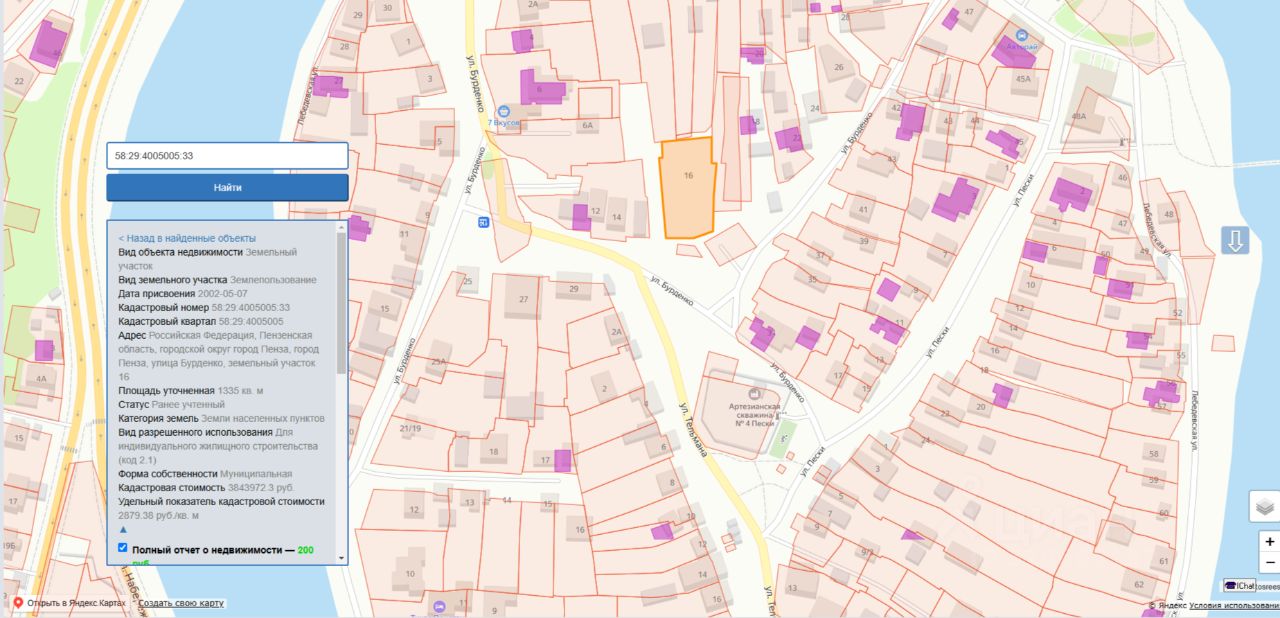Image resolution: width=1280 pixels, height=618 pixels.
Task: Click the Площадь уточненная 1335 кв. м row
Action: [191, 390]
